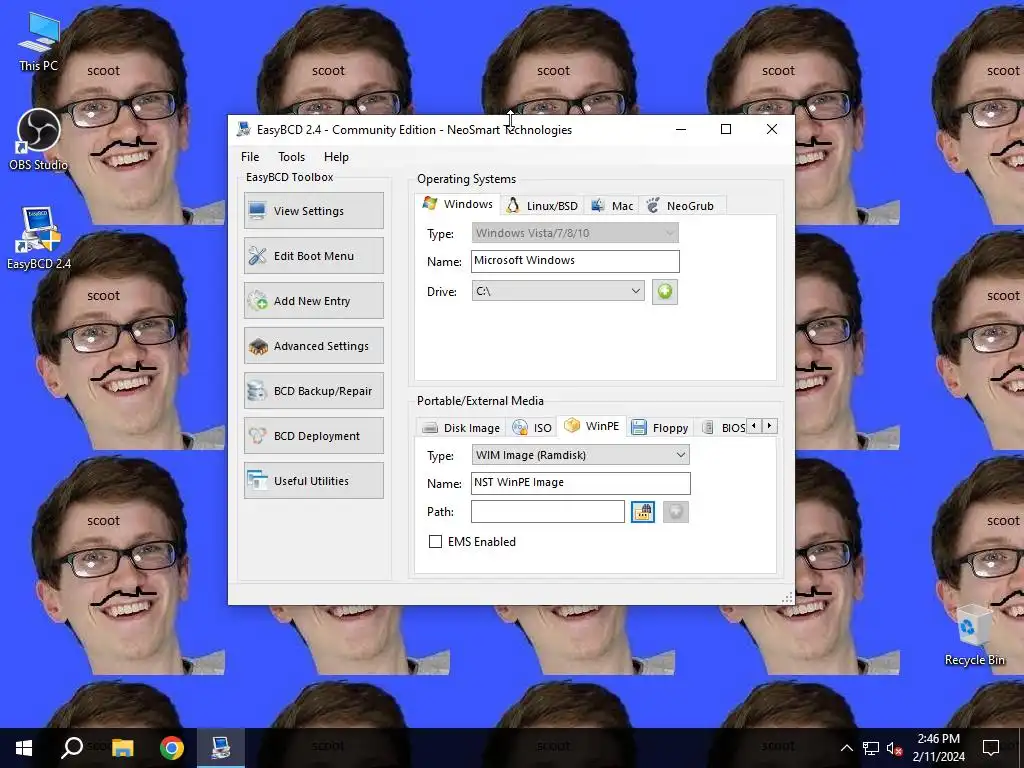Select OBS Studio desktop shortcut
The image size is (1024, 768).
coord(39,140)
